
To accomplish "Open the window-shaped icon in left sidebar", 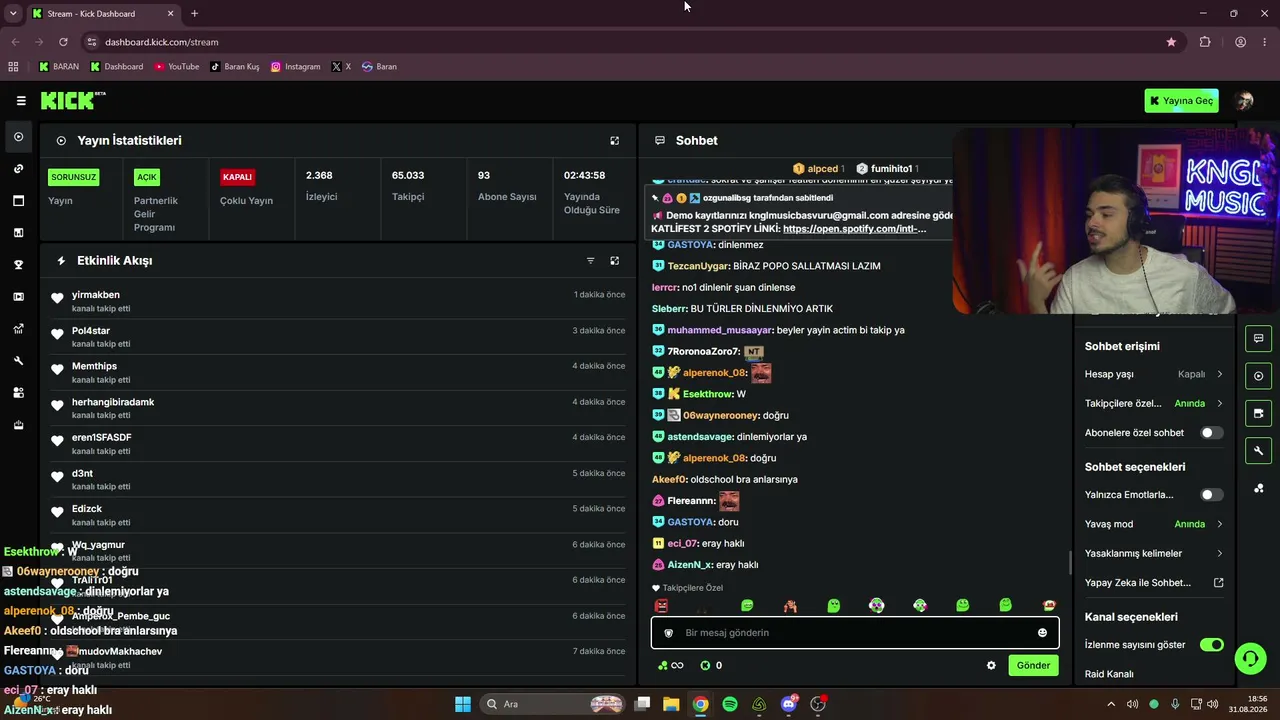I will click(18, 201).
